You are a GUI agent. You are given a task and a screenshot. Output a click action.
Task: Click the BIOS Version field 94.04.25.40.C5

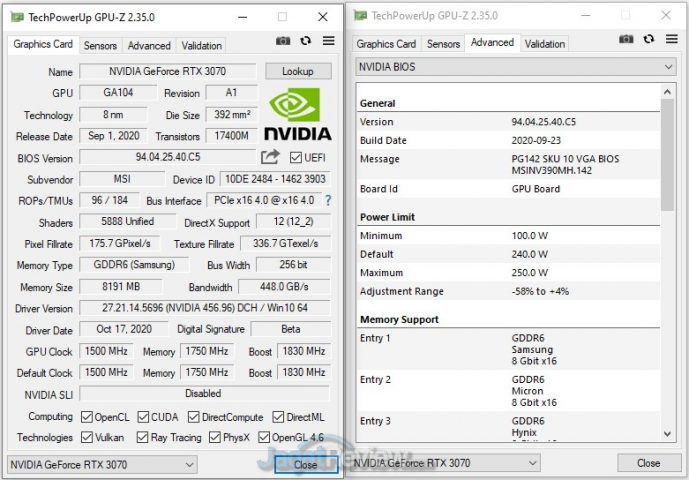point(167,157)
